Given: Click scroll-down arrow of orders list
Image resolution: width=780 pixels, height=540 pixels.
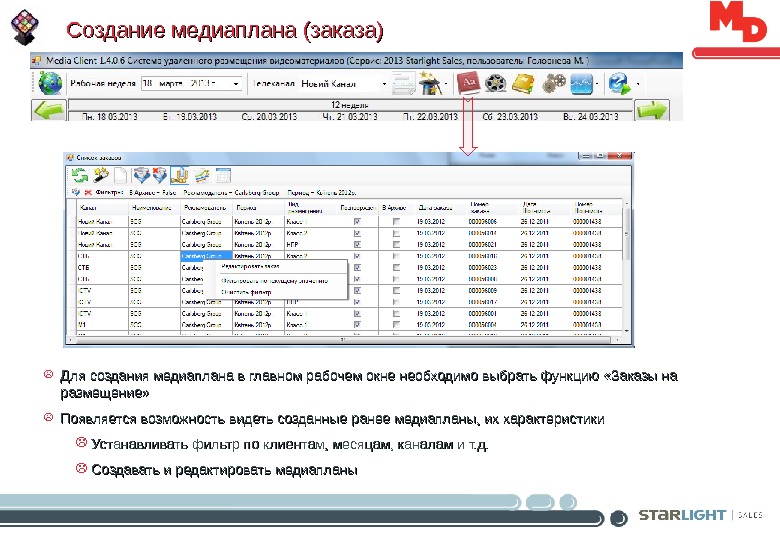Looking at the screenshot, I should [x=627, y=331].
